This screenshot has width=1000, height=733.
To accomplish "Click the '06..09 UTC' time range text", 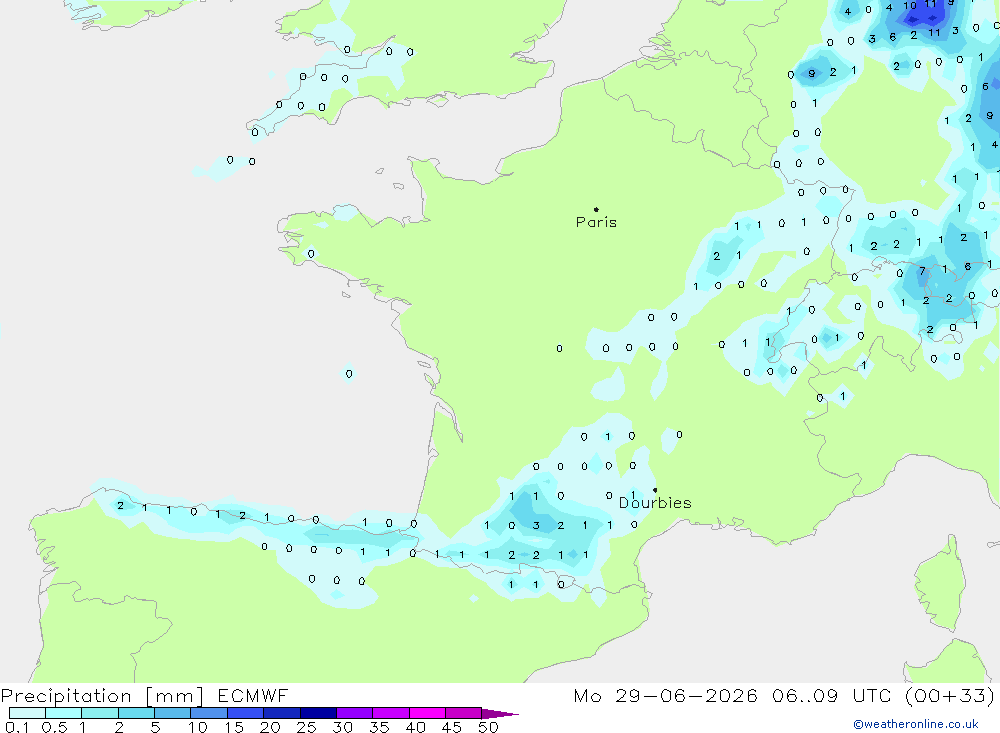I will tap(831, 696).
